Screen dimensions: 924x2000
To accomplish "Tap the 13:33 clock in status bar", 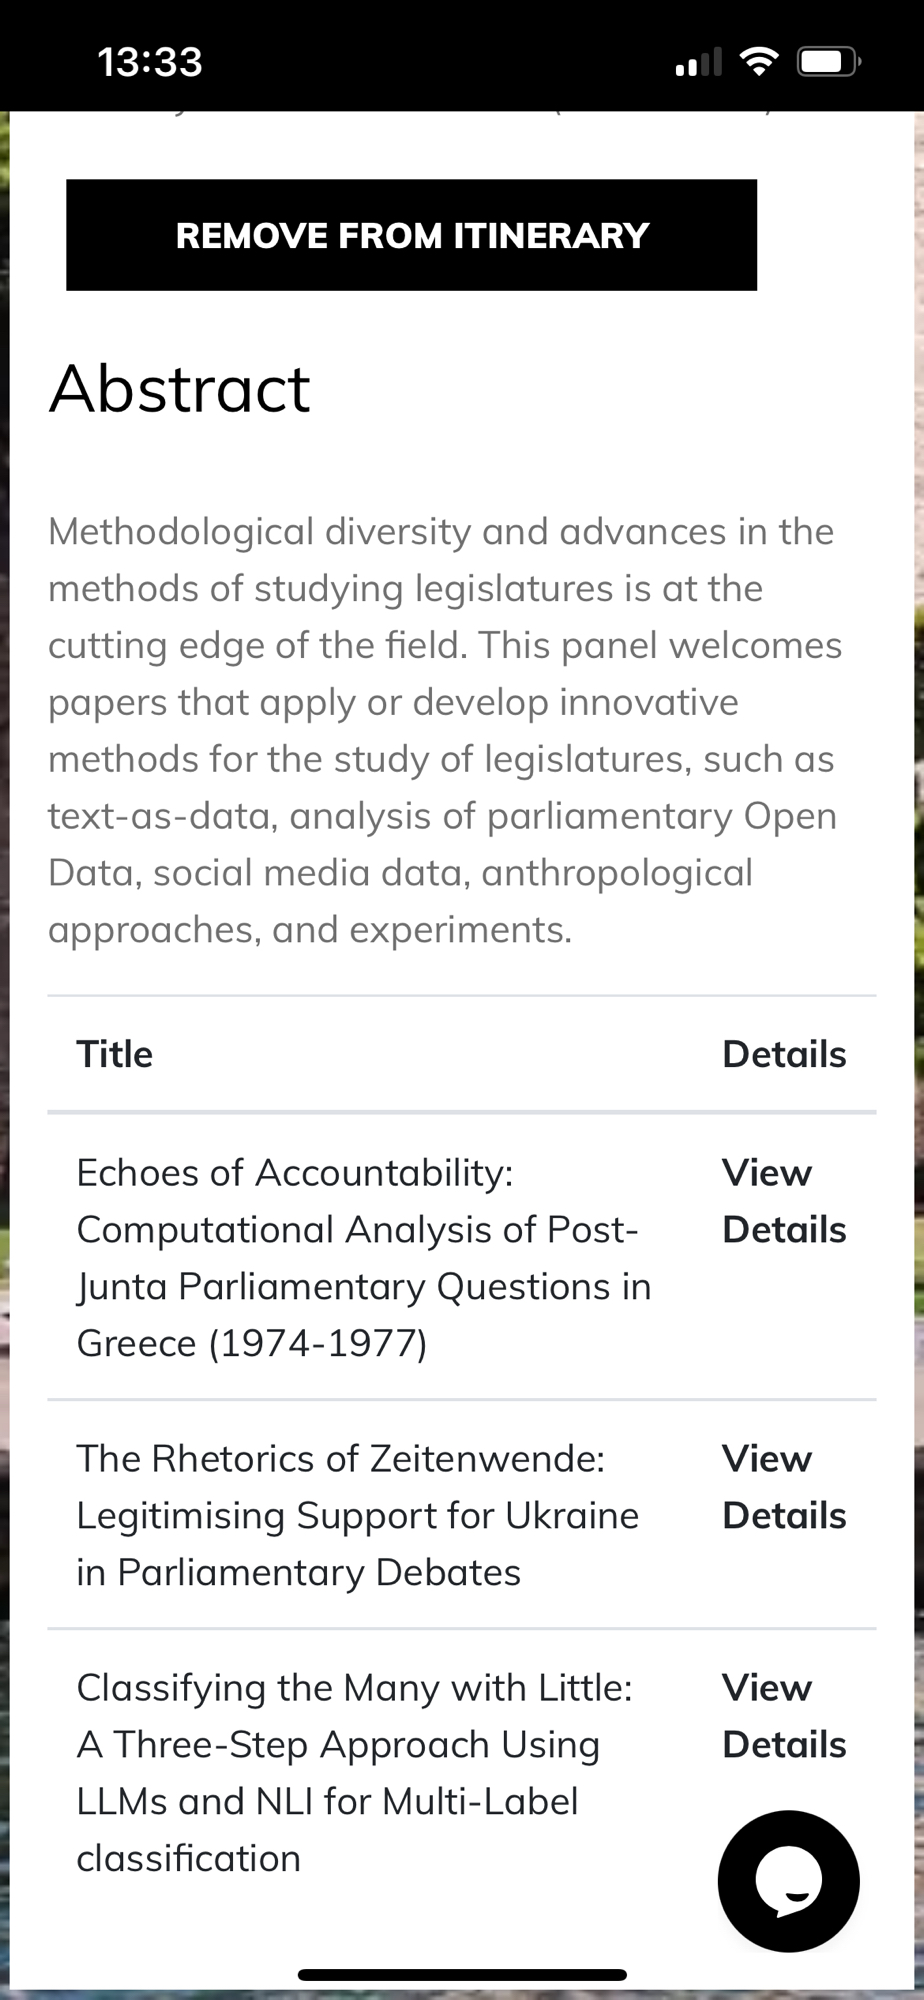I will click(150, 62).
